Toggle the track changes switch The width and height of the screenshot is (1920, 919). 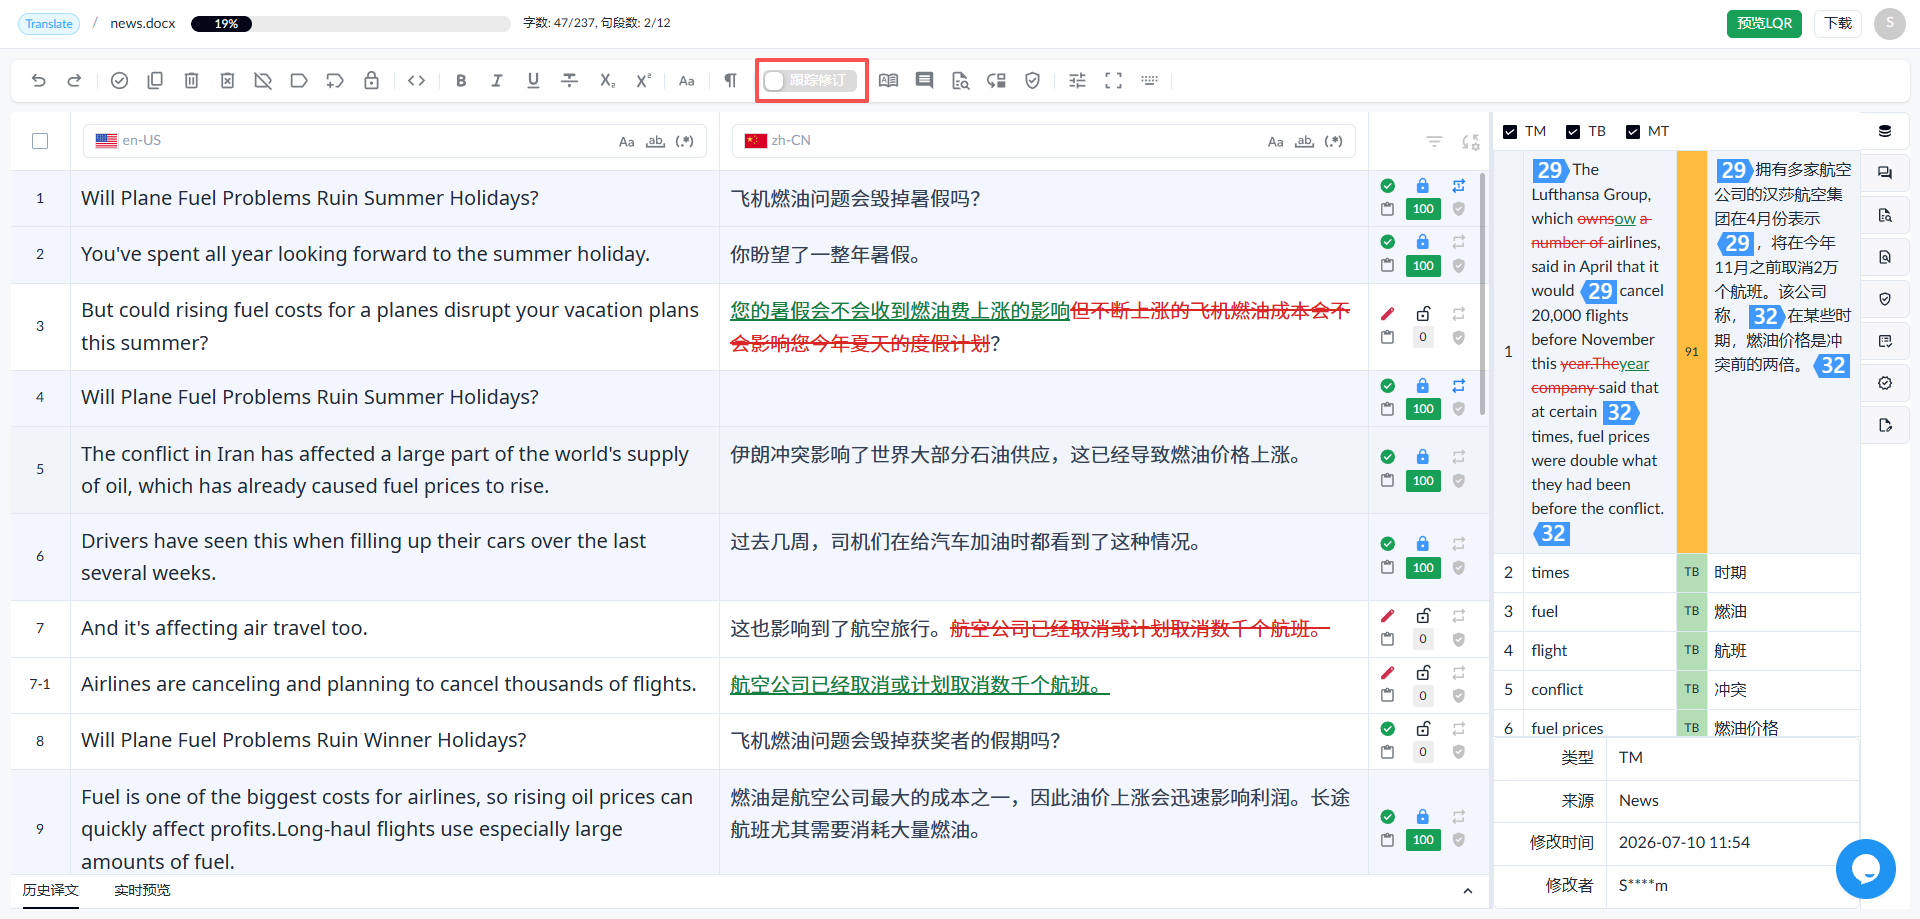pyautogui.click(x=810, y=81)
